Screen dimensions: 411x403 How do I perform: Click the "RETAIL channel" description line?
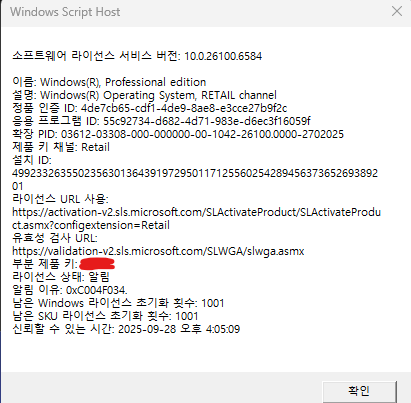[x=144, y=95]
